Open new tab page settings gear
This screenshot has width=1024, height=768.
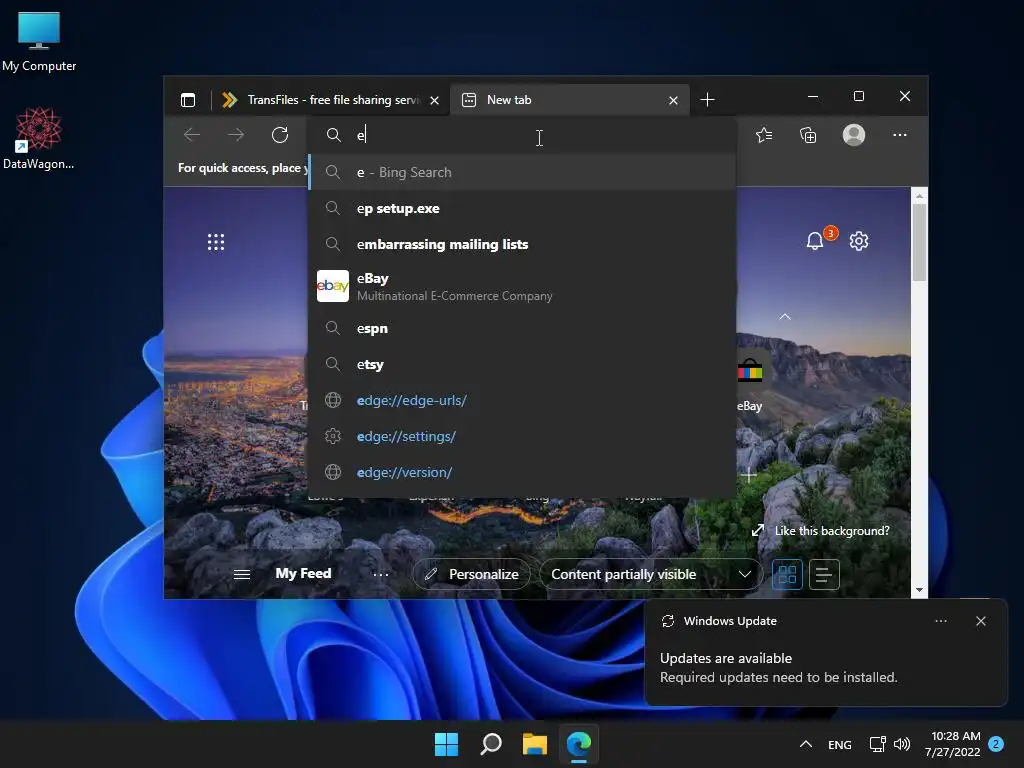tap(859, 241)
